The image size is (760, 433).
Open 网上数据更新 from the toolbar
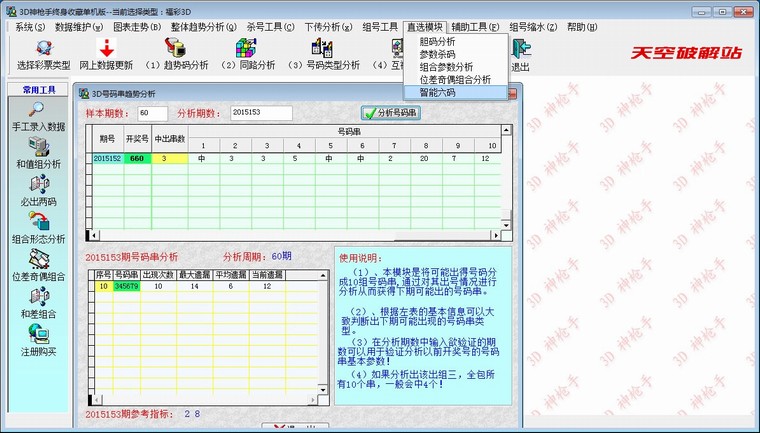[x=105, y=48]
